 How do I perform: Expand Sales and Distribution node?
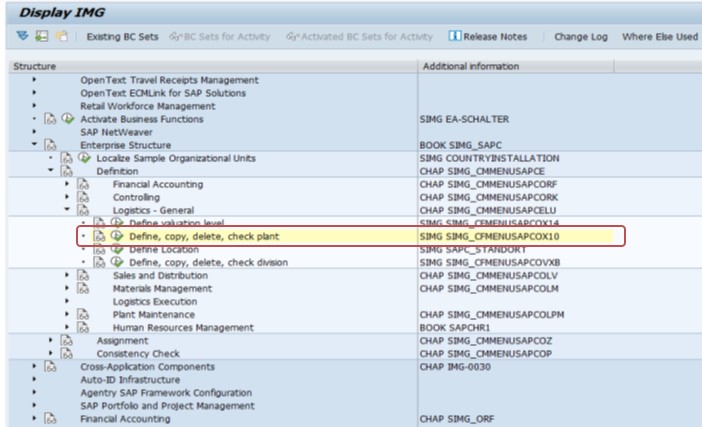(67, 275)
